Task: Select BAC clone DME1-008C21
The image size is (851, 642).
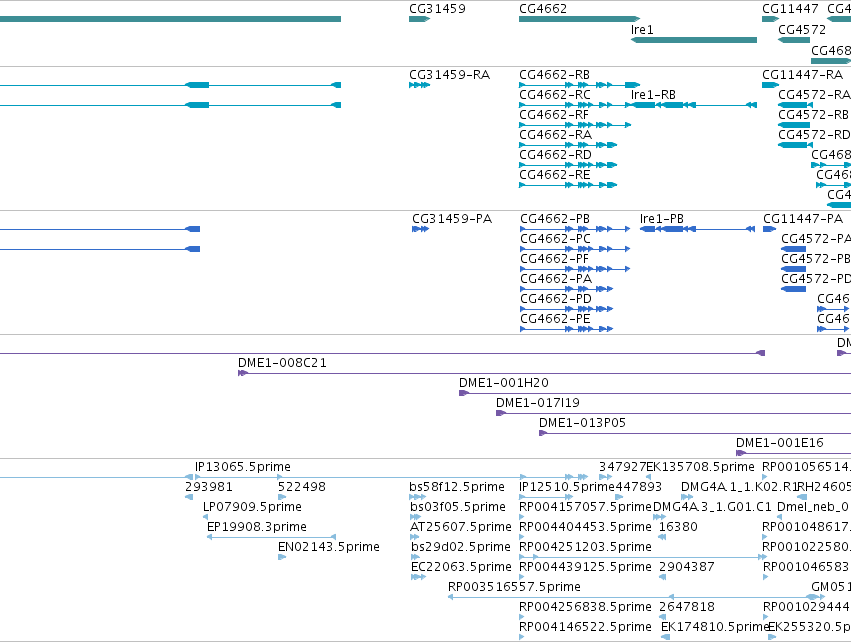Action: pos(282,363)
